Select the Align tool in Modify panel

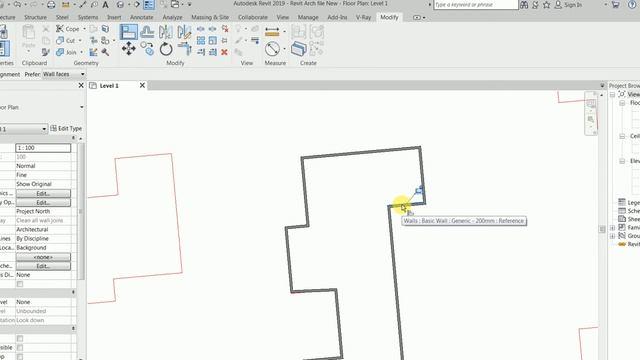[129, 32]
